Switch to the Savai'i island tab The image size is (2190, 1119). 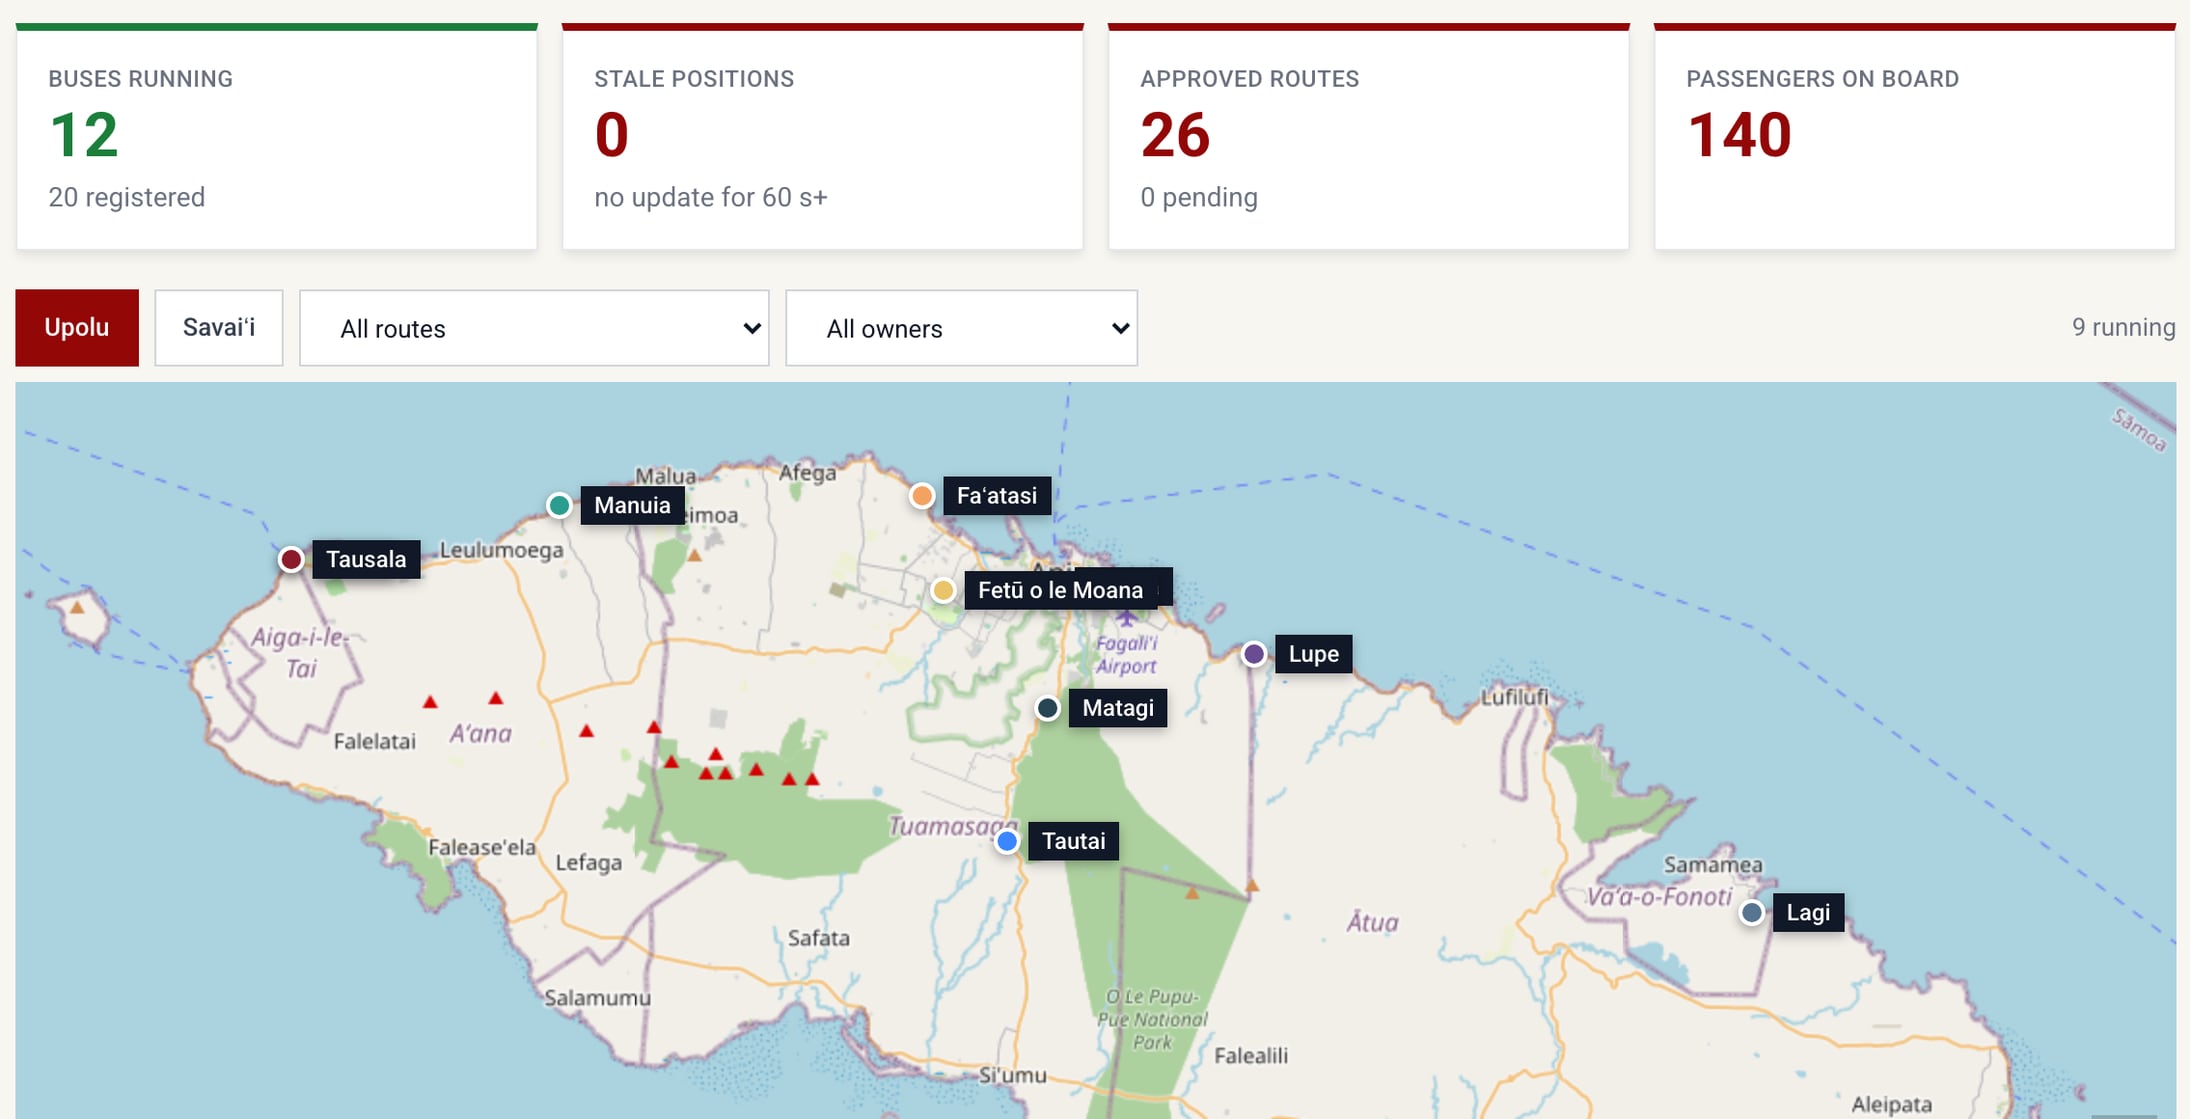coord(219,328)
